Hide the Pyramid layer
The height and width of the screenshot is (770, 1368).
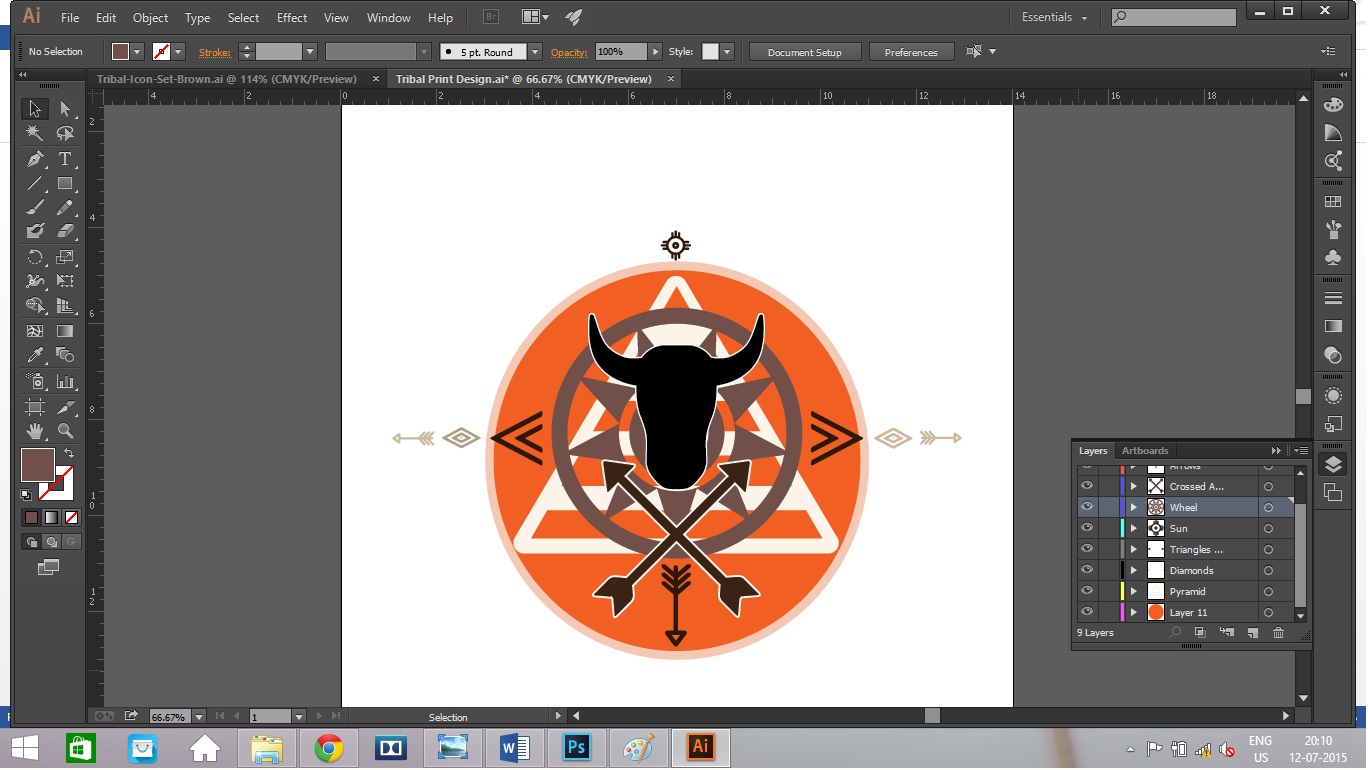click(1086, 591)
